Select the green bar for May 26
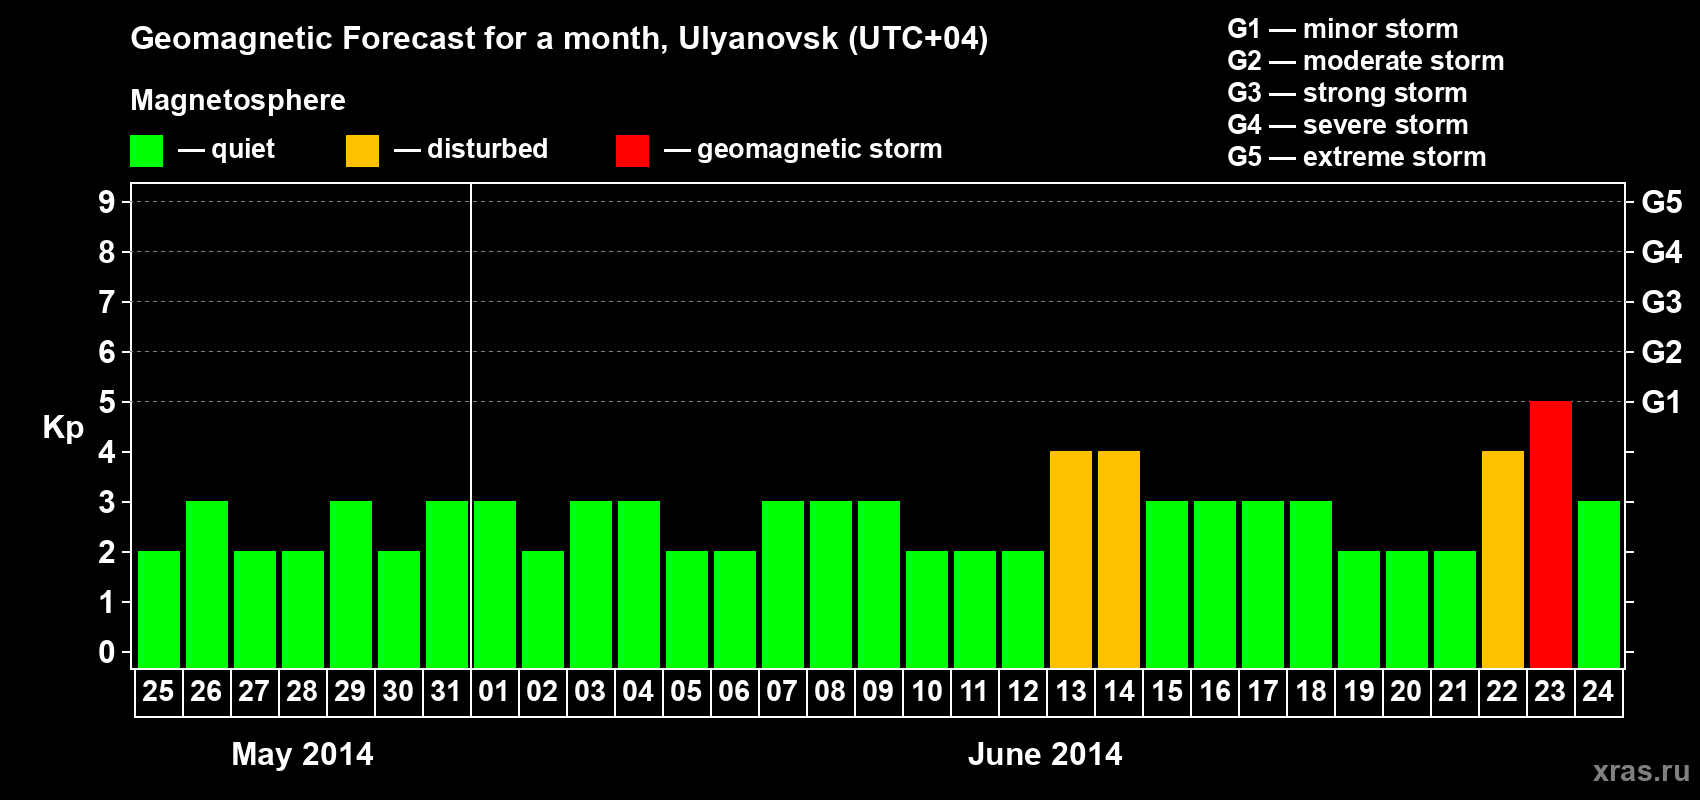 tap(207, 584)
